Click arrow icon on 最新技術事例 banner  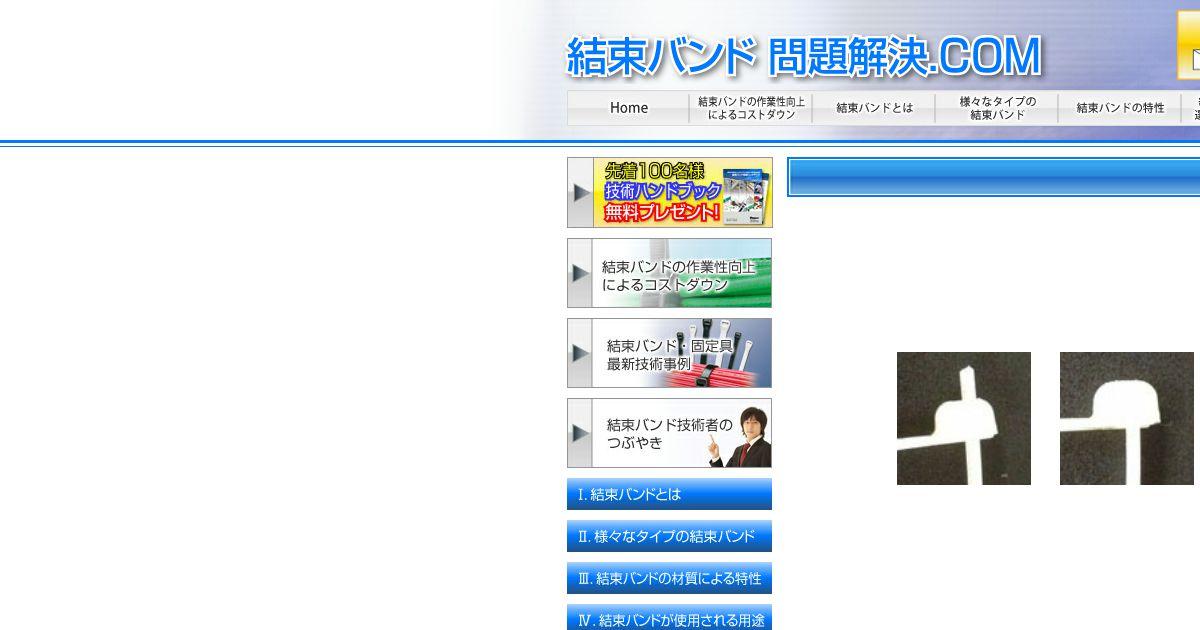point(580,353)
